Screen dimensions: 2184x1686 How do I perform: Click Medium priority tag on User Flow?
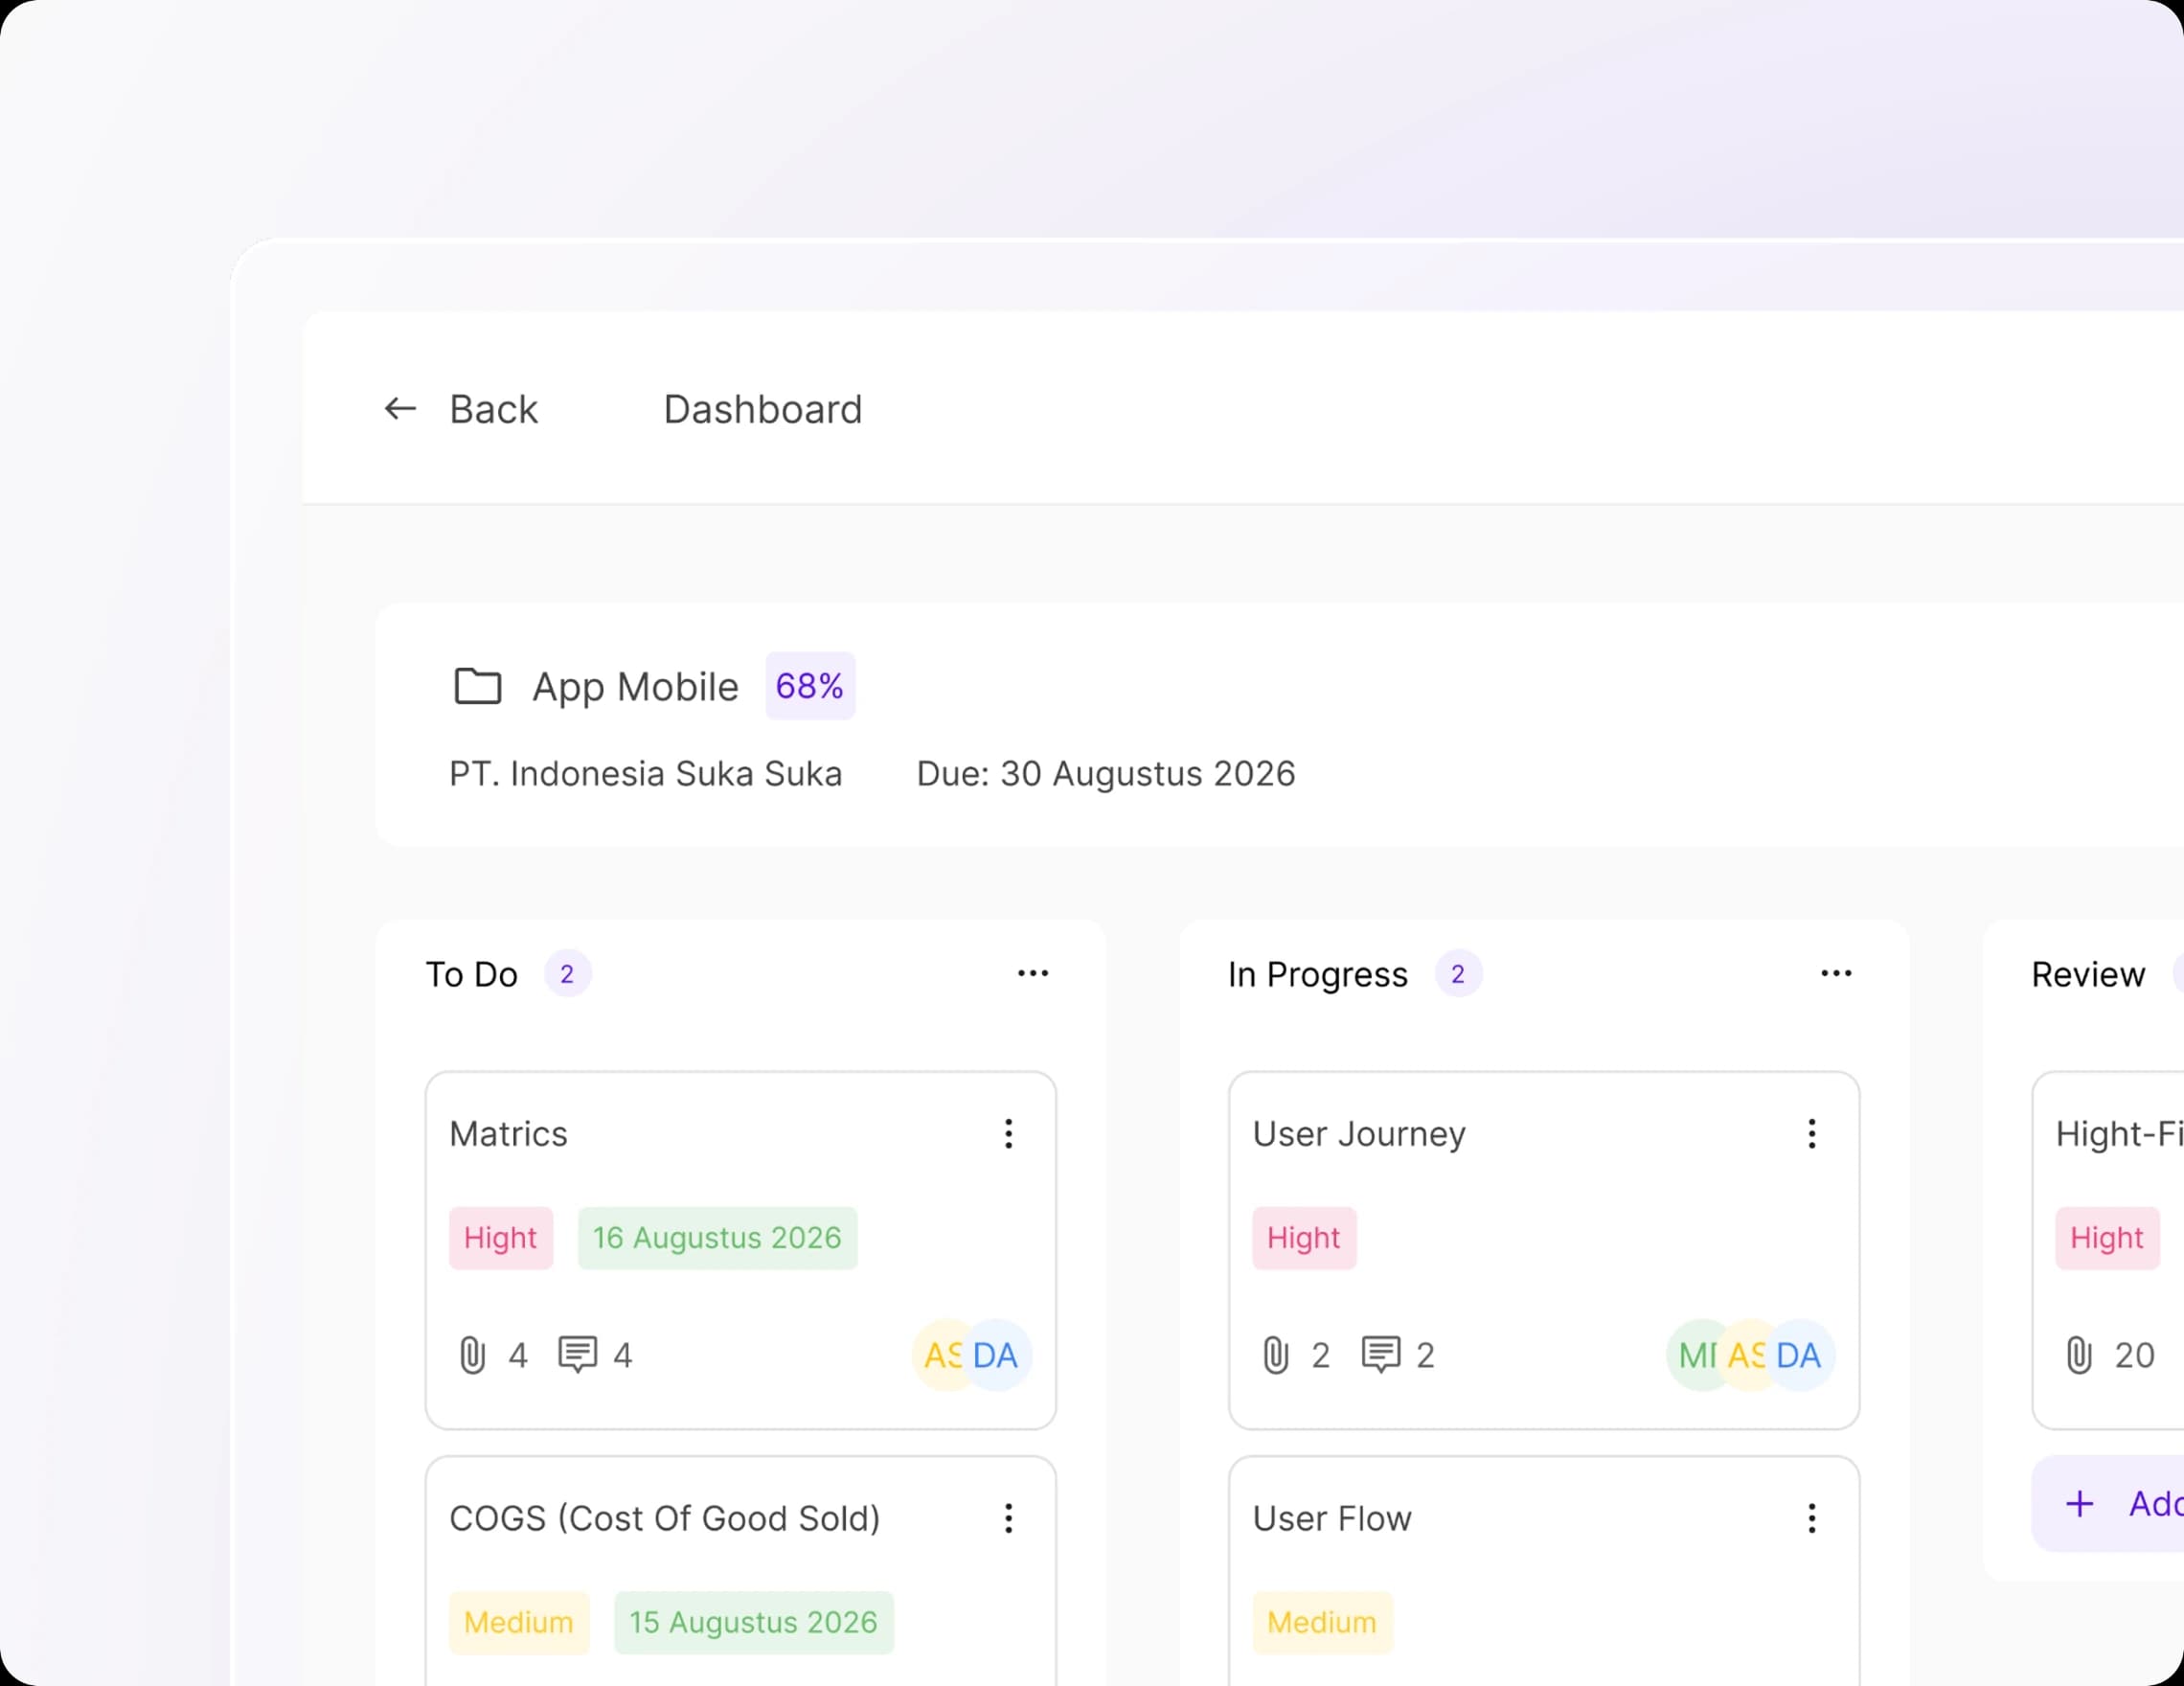[x=1321, y=1622]
